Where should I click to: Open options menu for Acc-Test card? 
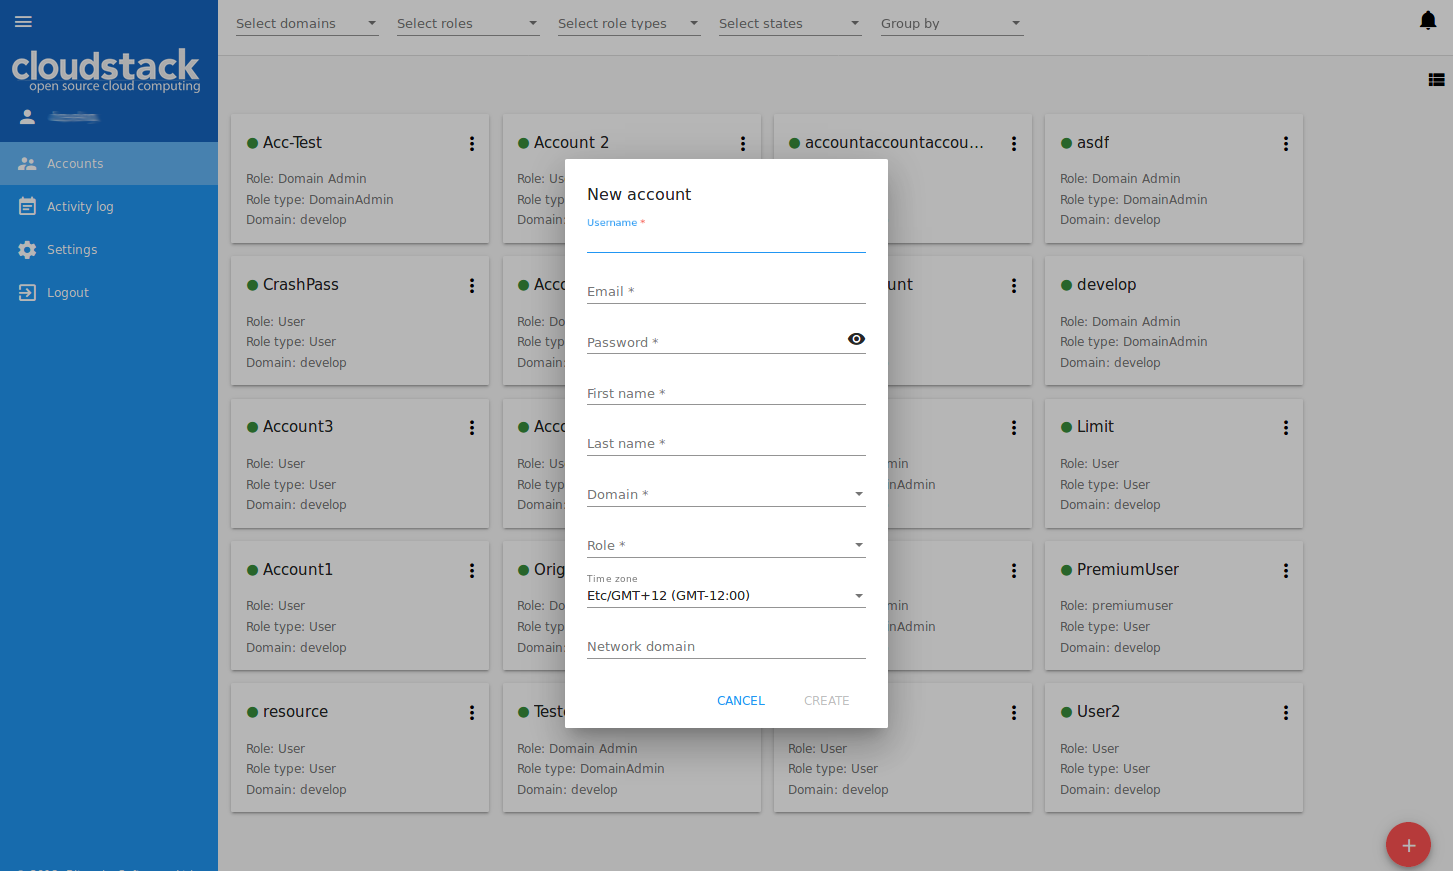(472, 144)
